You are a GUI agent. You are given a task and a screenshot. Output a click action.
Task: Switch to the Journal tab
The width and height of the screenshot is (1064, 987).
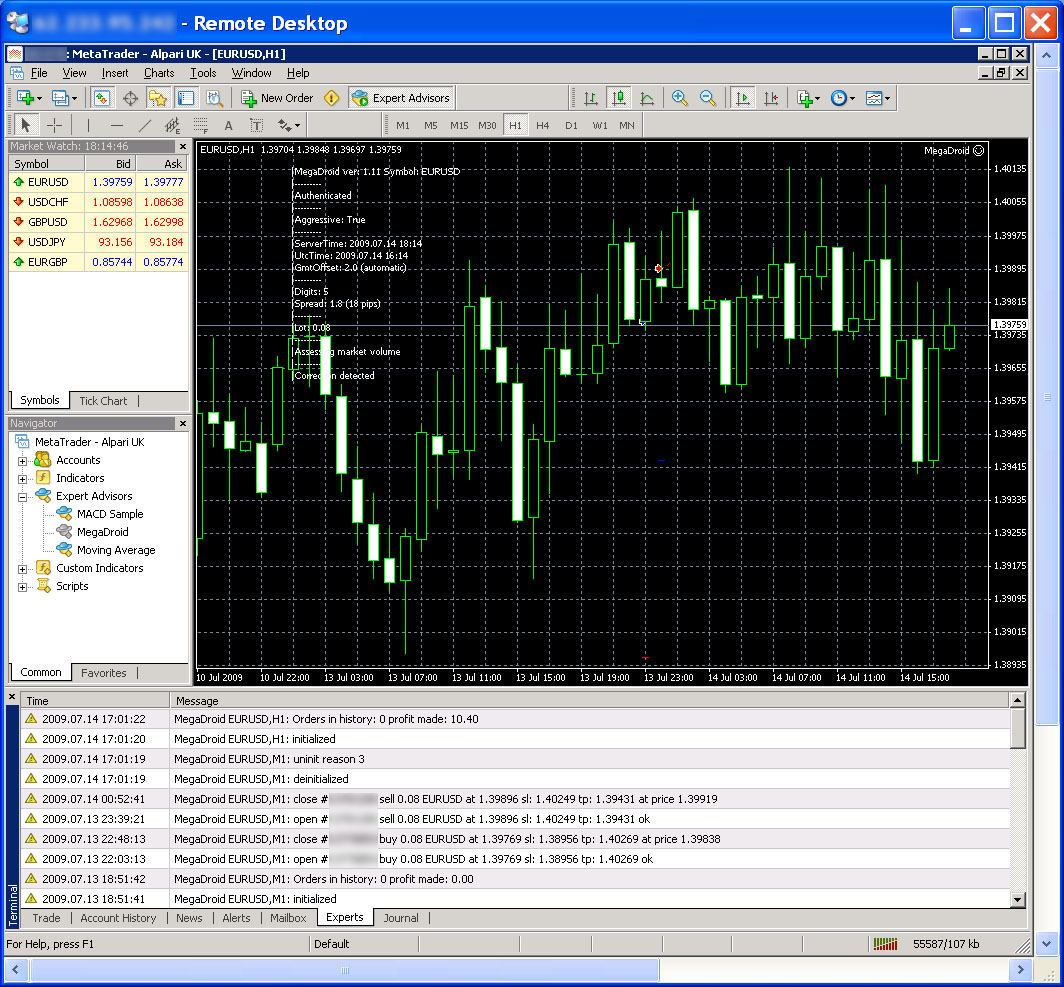(x=401, y=918)
